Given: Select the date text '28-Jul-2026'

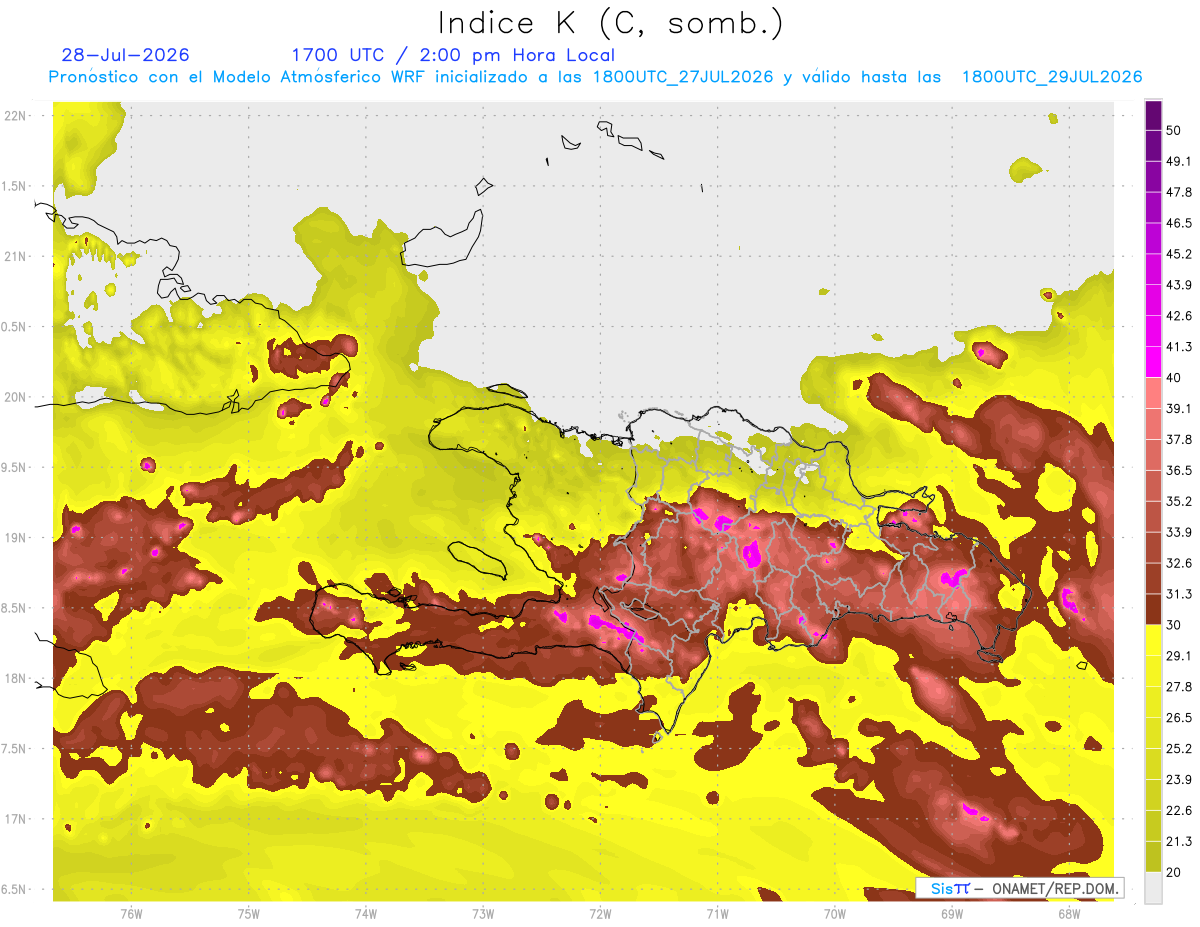Looking at the screenshot, I should [x=126, y=55].
